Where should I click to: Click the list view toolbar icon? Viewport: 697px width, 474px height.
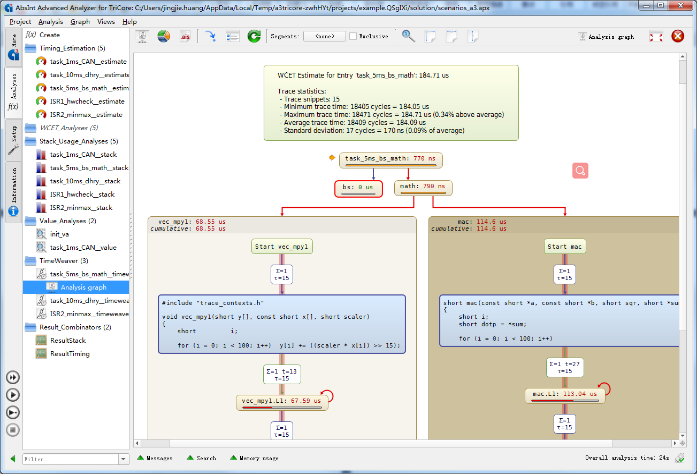coord(232,36)
